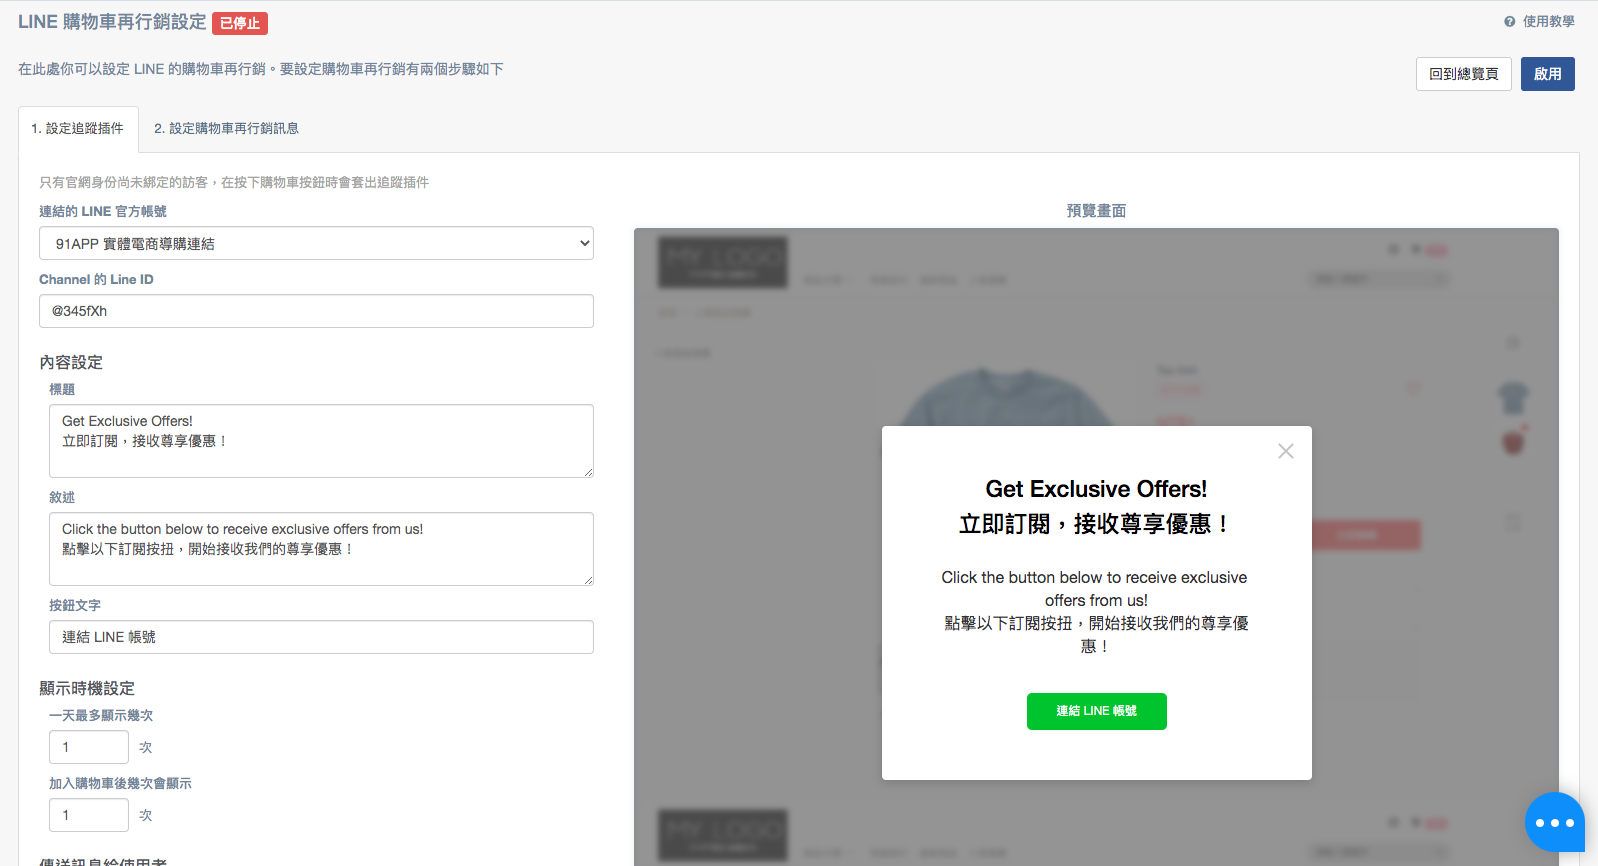The height and width of the screenshot is (866, 1598).
Task: Click the 標題 title textarea
Action: click(321, 441)
